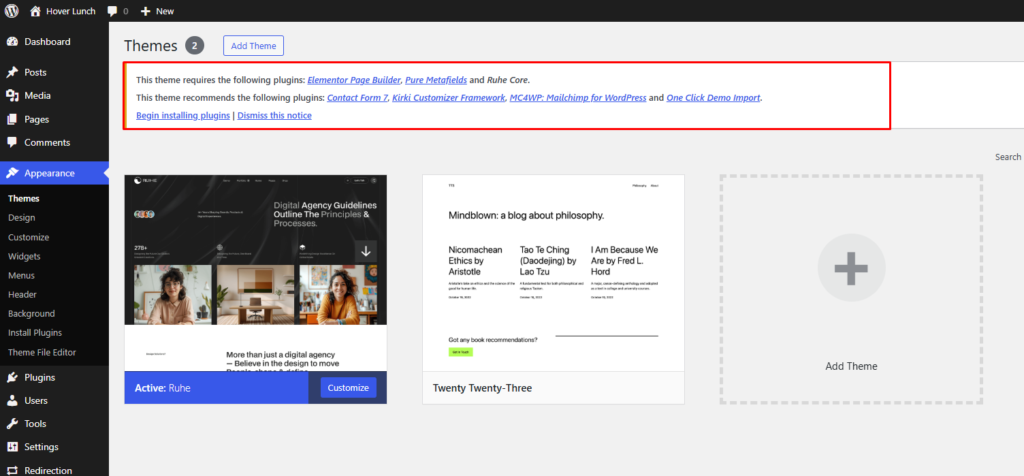Click the Appearance paintbrush icon
Image resolution: width=1024 pixels, height=476 pixels.
pyautogui.click(x=12, y=173)
